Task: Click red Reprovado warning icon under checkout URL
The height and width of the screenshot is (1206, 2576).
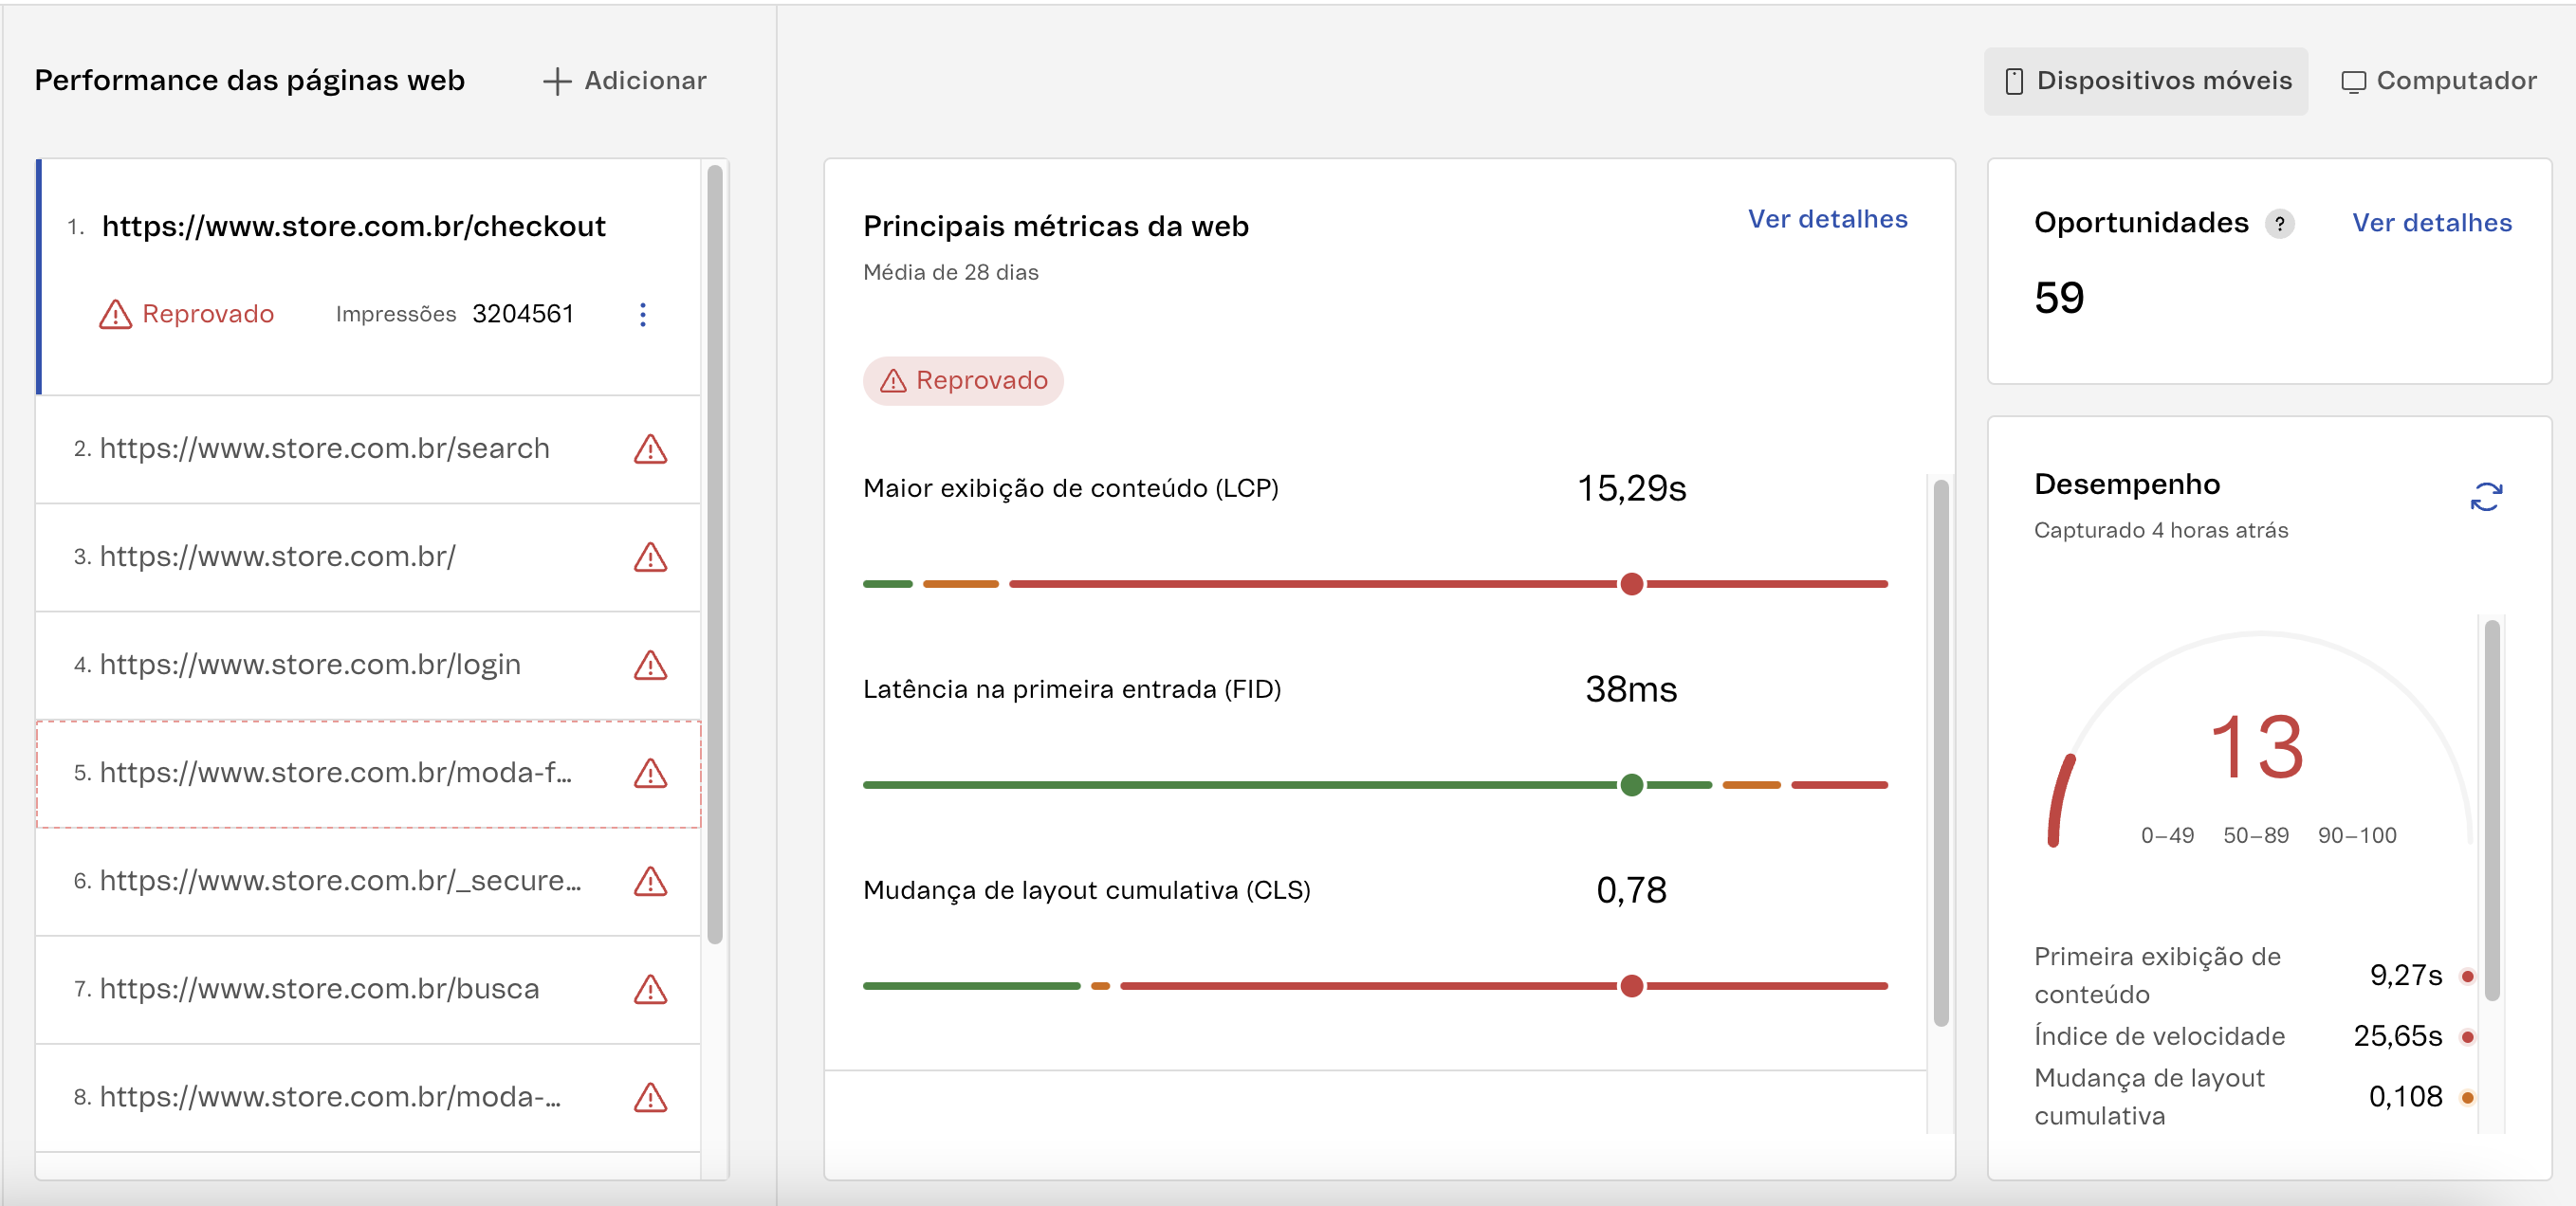Action: 116,315
